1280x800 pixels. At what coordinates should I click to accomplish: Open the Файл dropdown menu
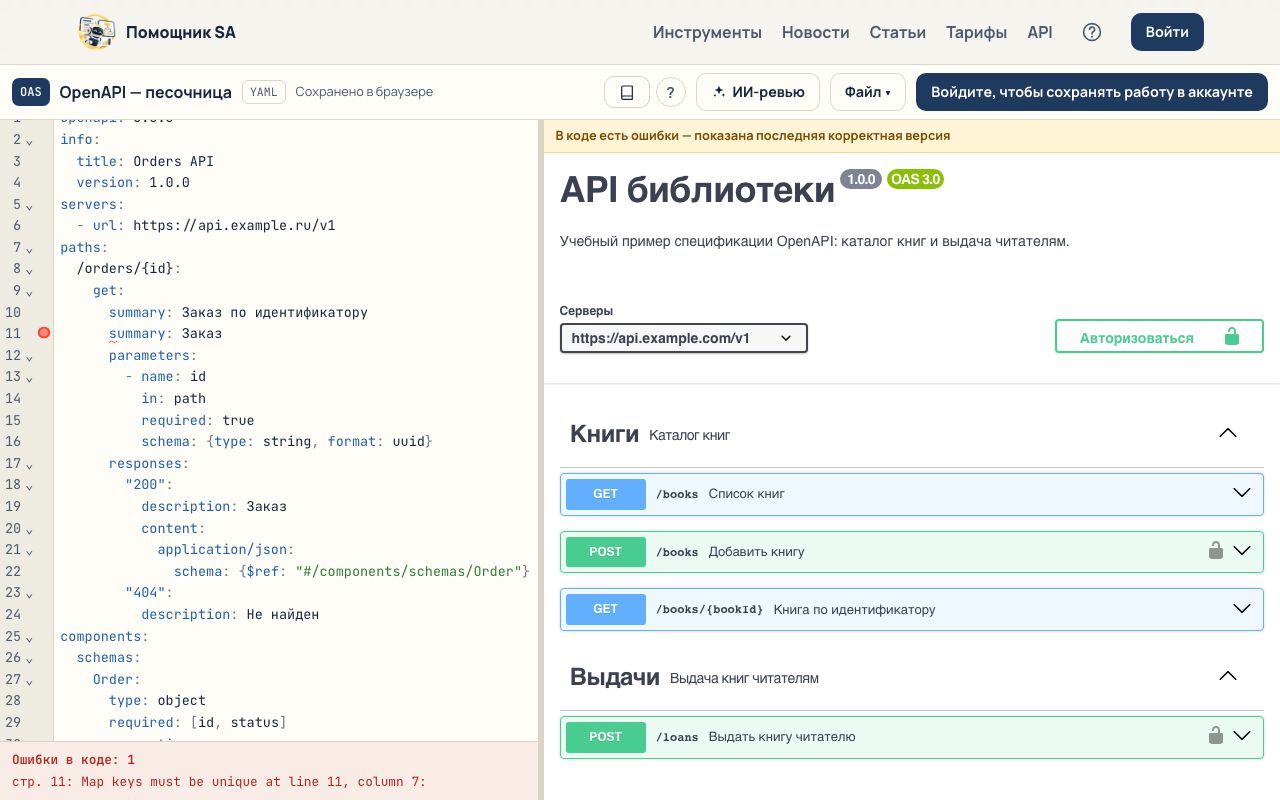point(868,92)
